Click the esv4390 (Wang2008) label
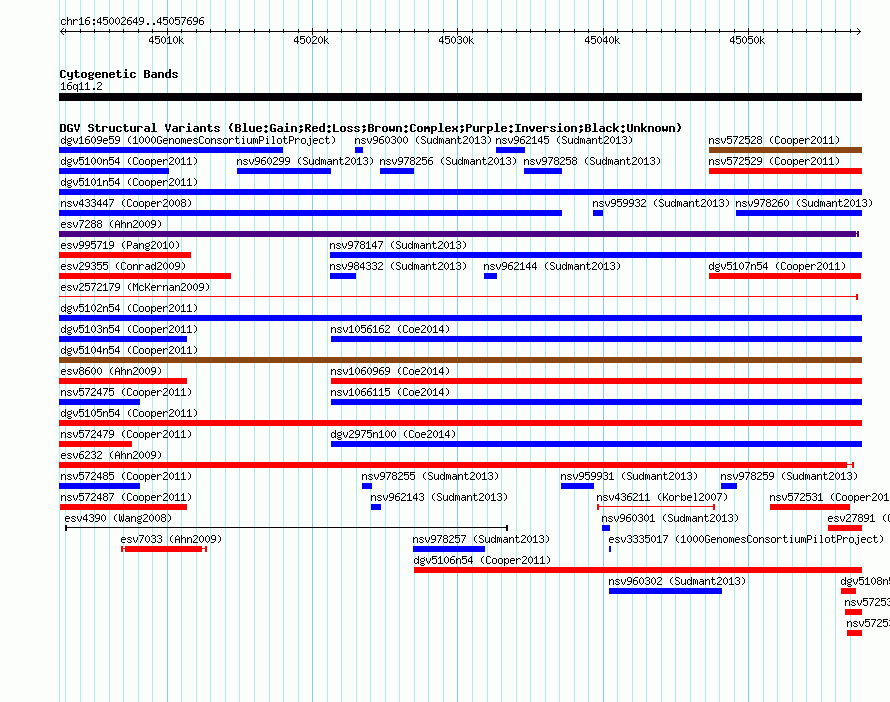 [x=118, y=518]
